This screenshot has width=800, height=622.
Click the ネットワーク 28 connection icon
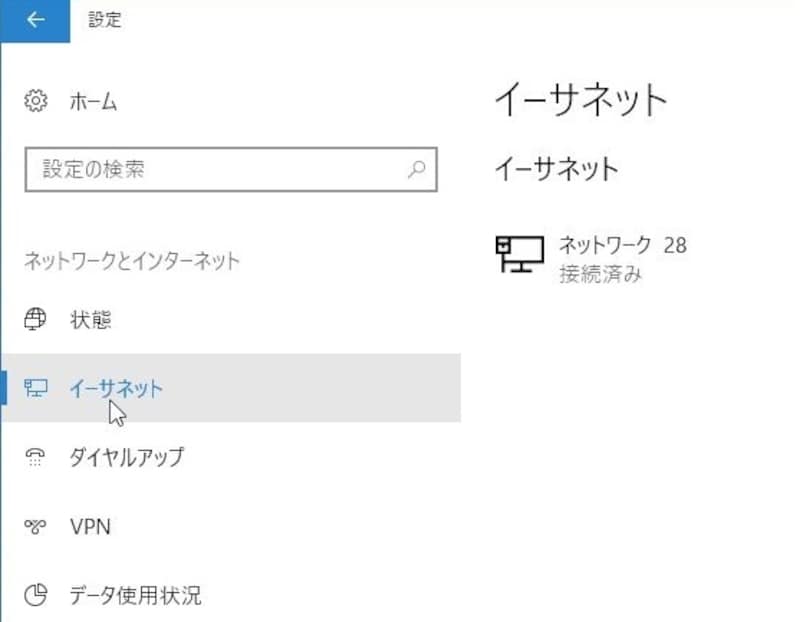519,255
